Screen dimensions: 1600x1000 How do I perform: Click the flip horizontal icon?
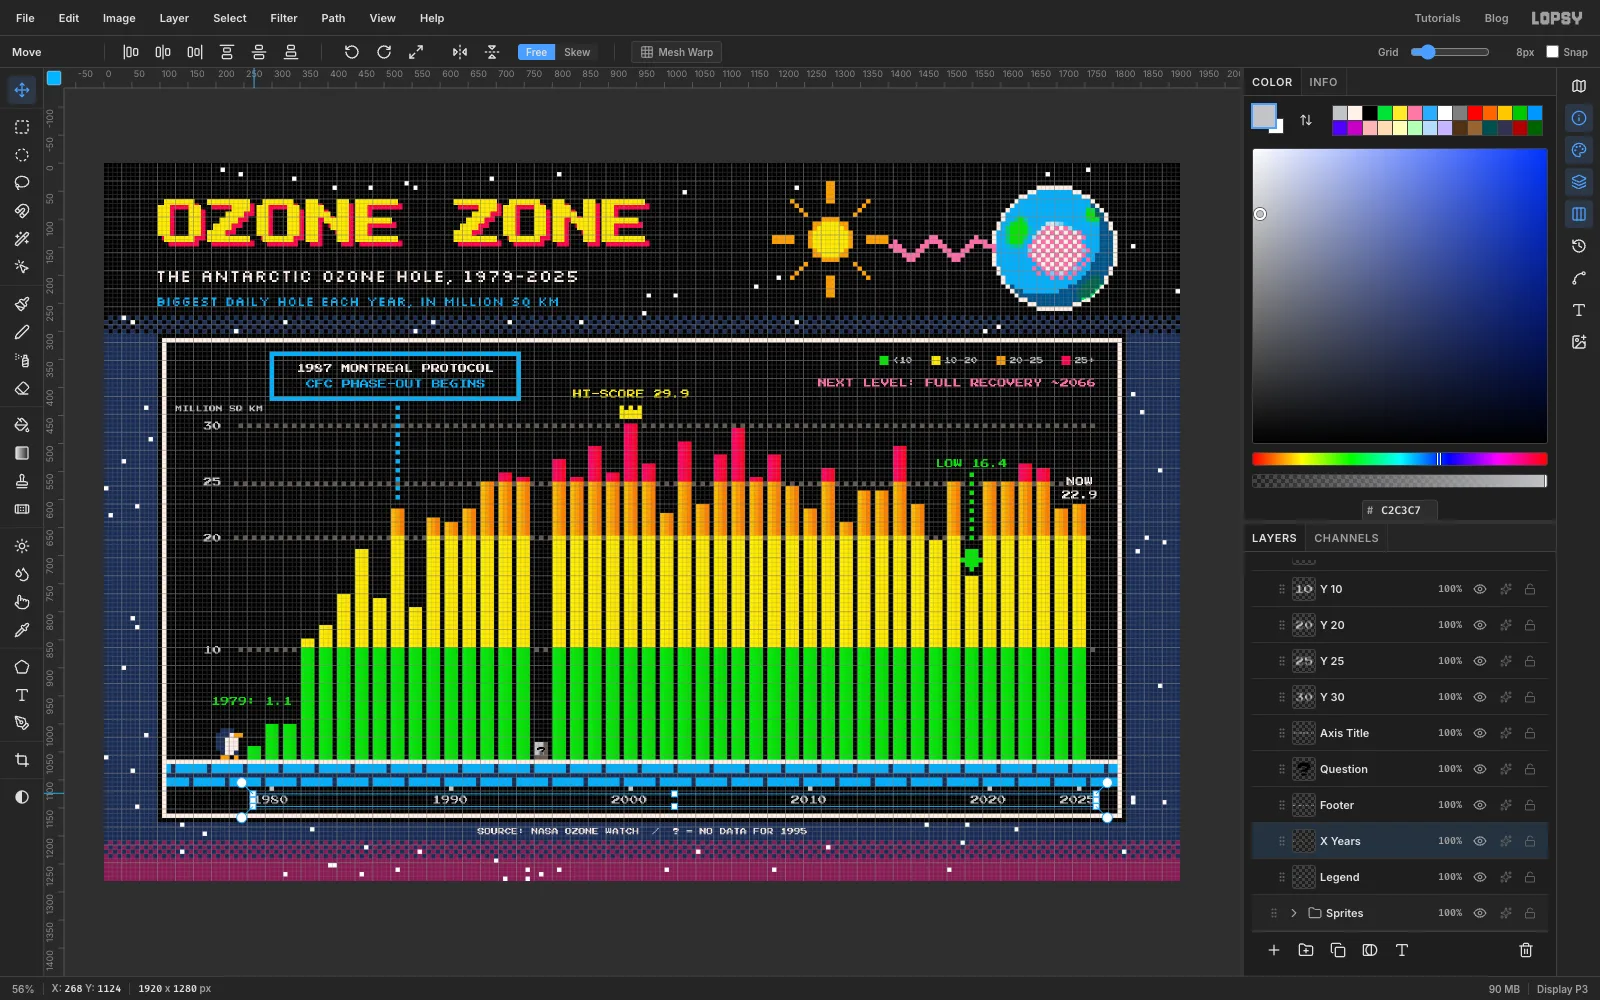(459, 52)
